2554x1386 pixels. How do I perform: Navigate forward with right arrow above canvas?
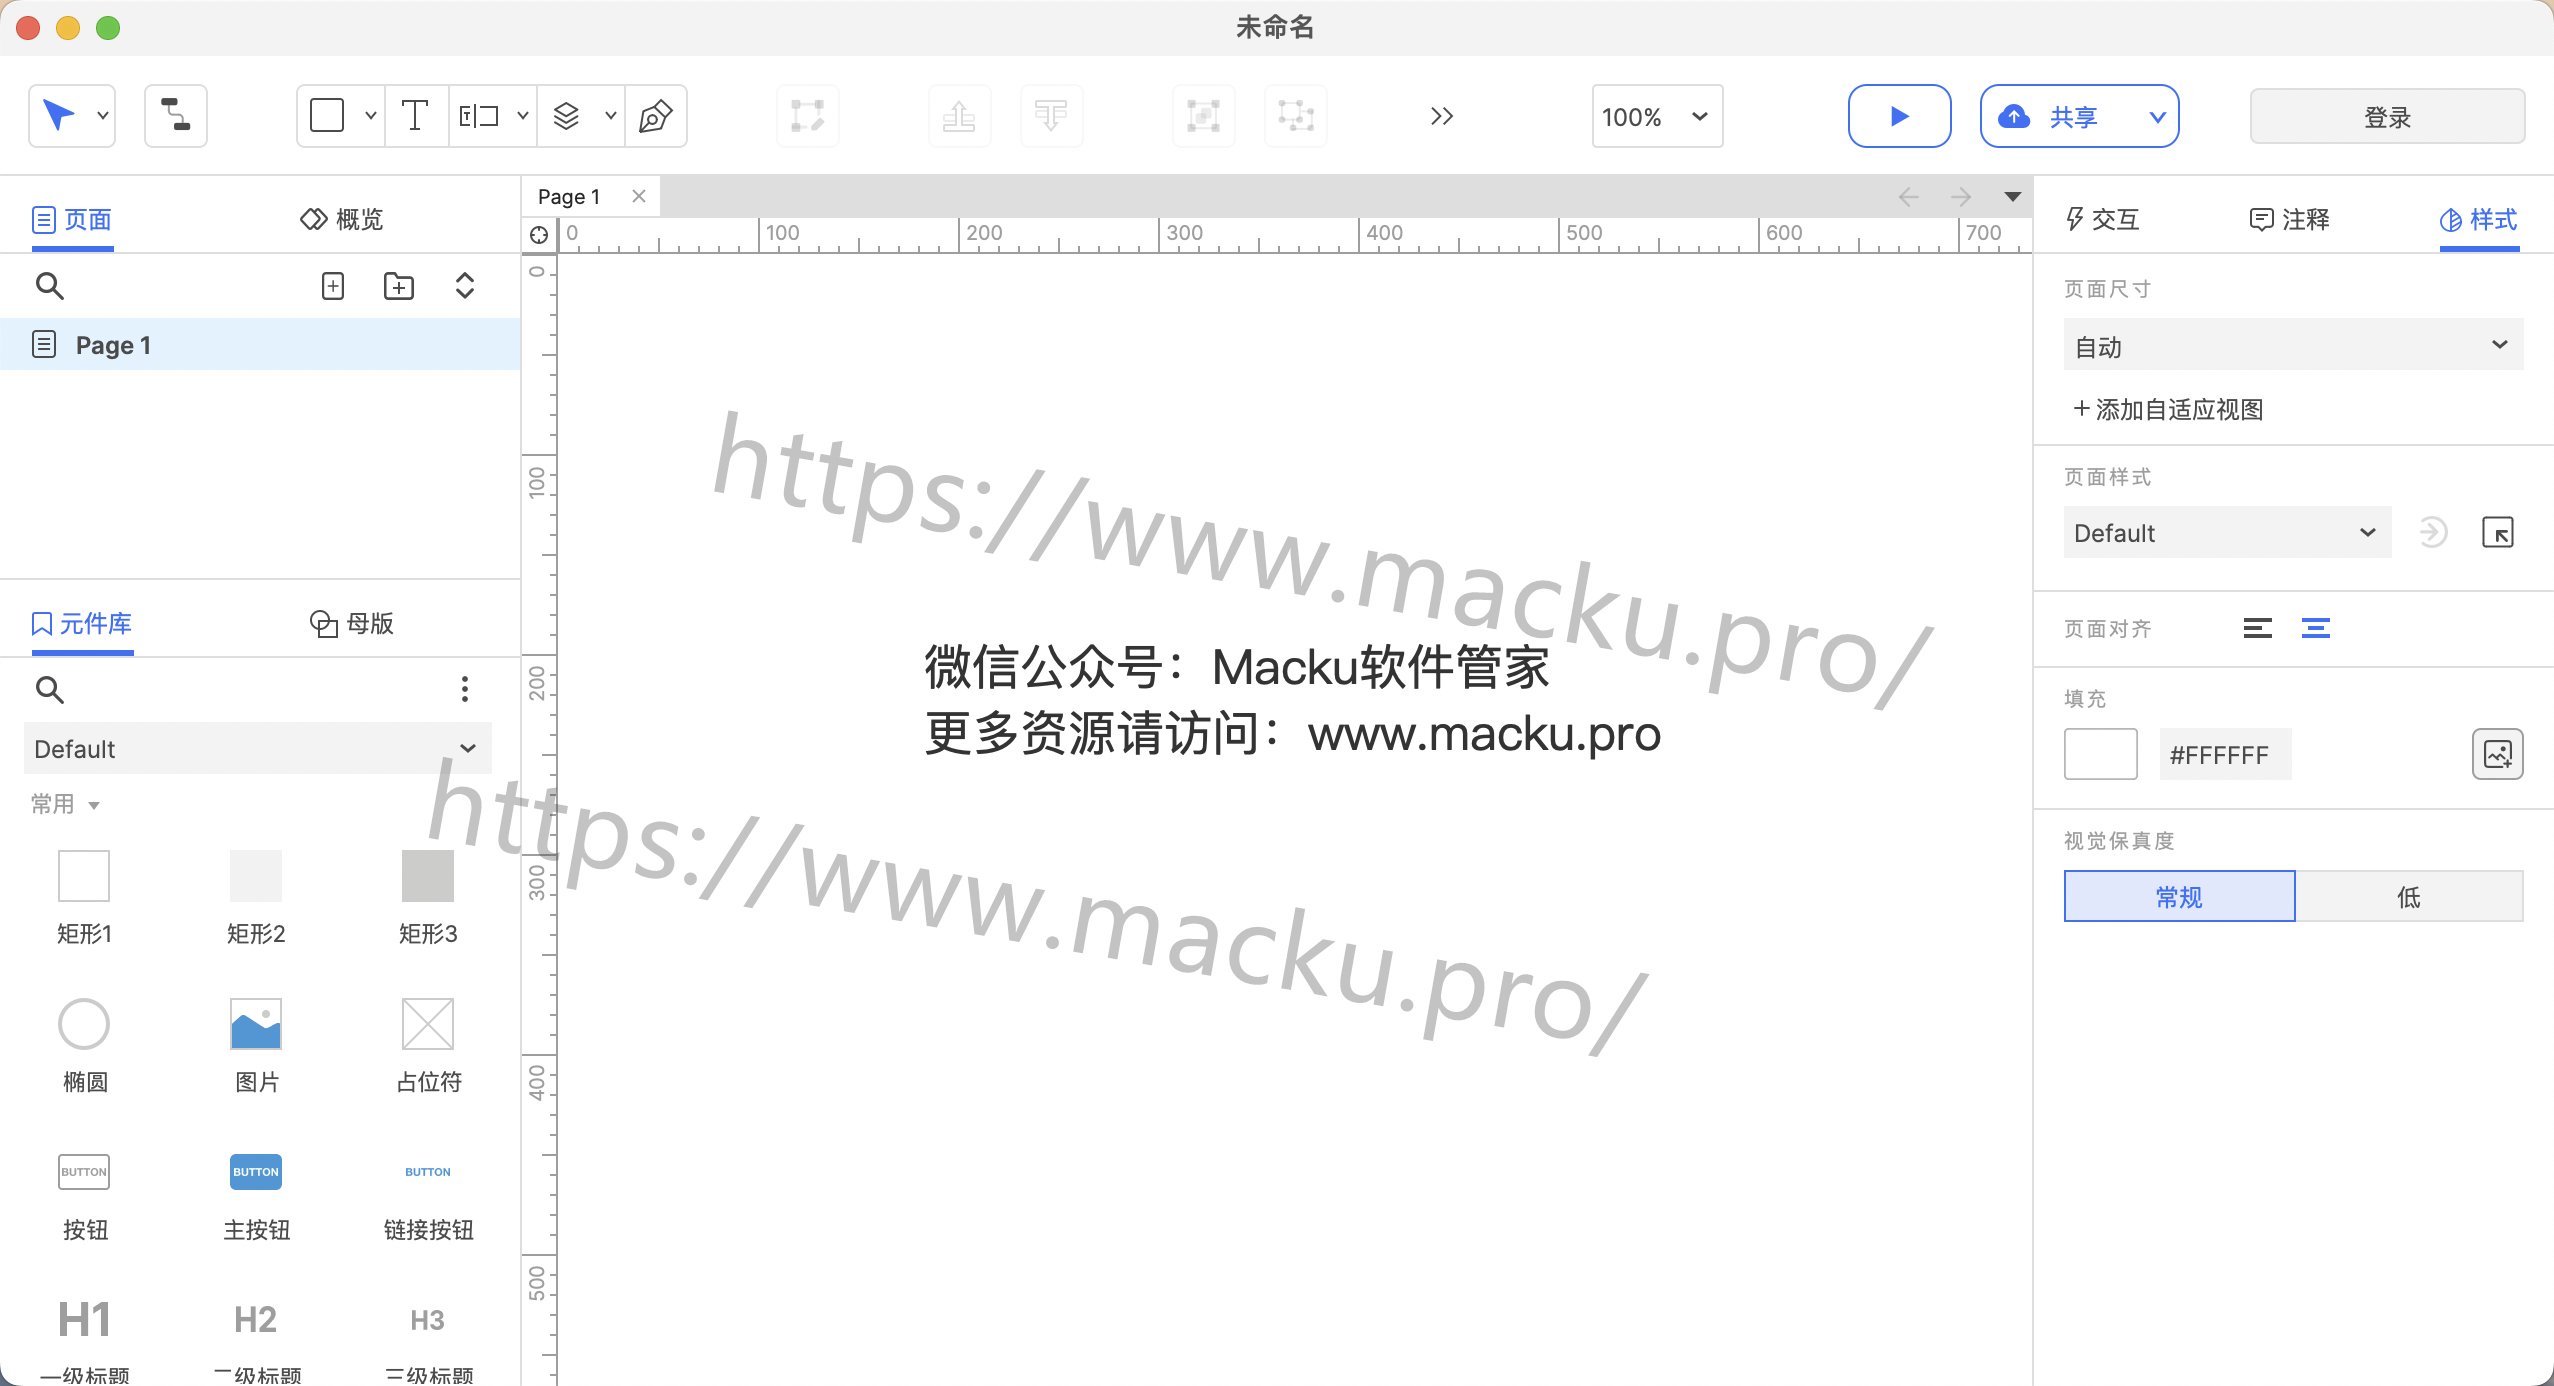tap(1961, 197)
